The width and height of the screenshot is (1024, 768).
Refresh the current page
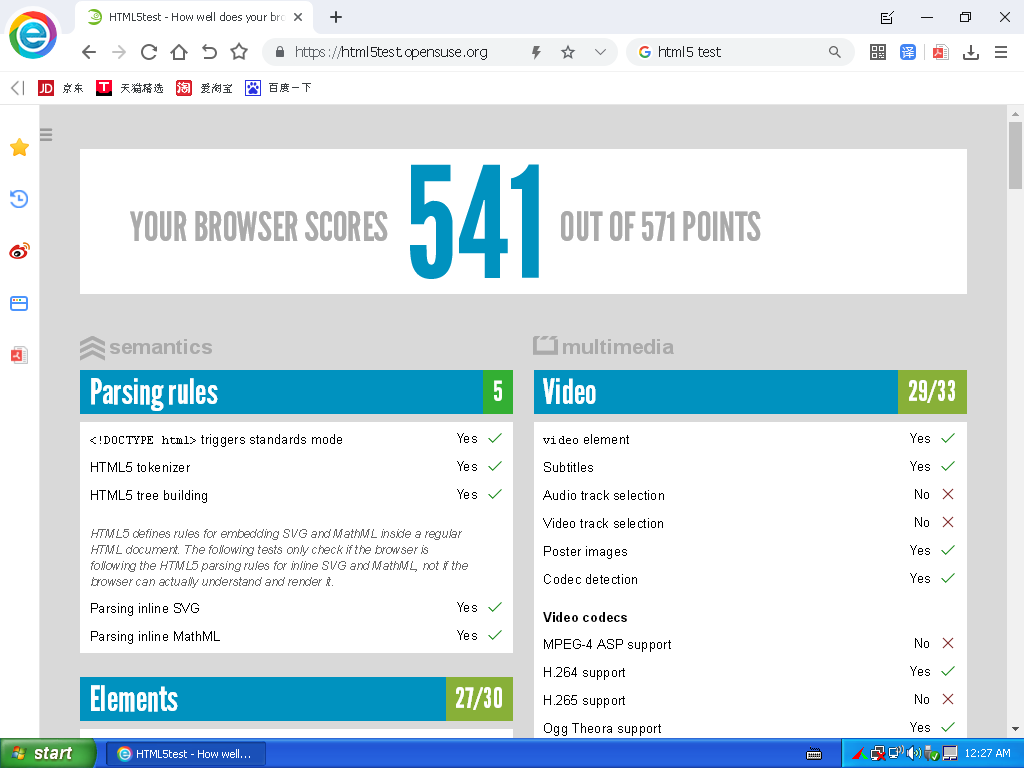point(148,51)
